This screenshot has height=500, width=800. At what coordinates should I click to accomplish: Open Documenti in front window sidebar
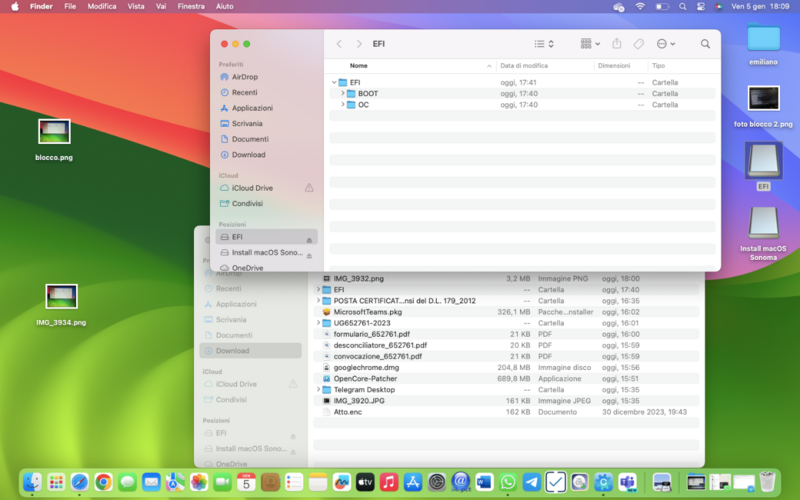point(266,139)
